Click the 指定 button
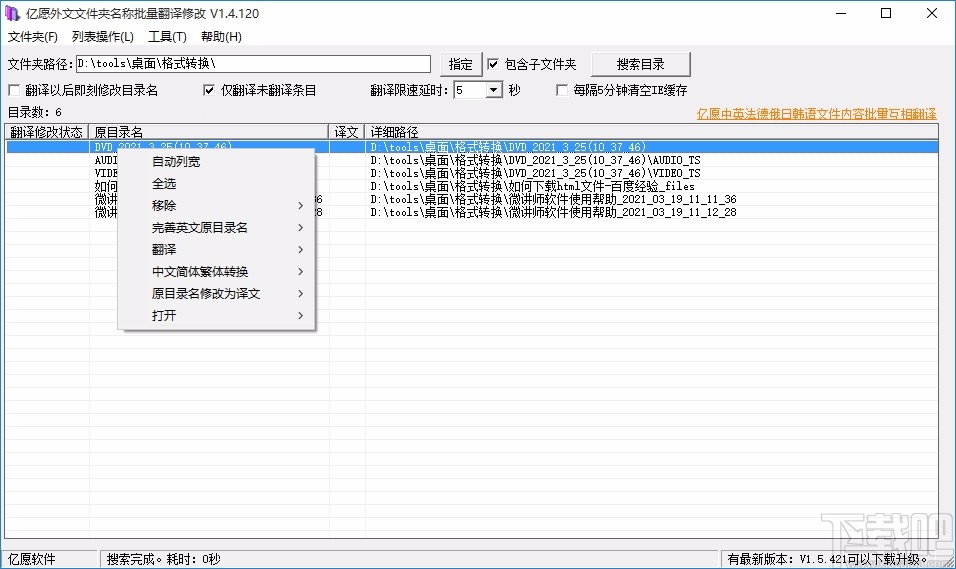Image resolution: width=956 pixels, height=569 pixels. tap(461, 64)
